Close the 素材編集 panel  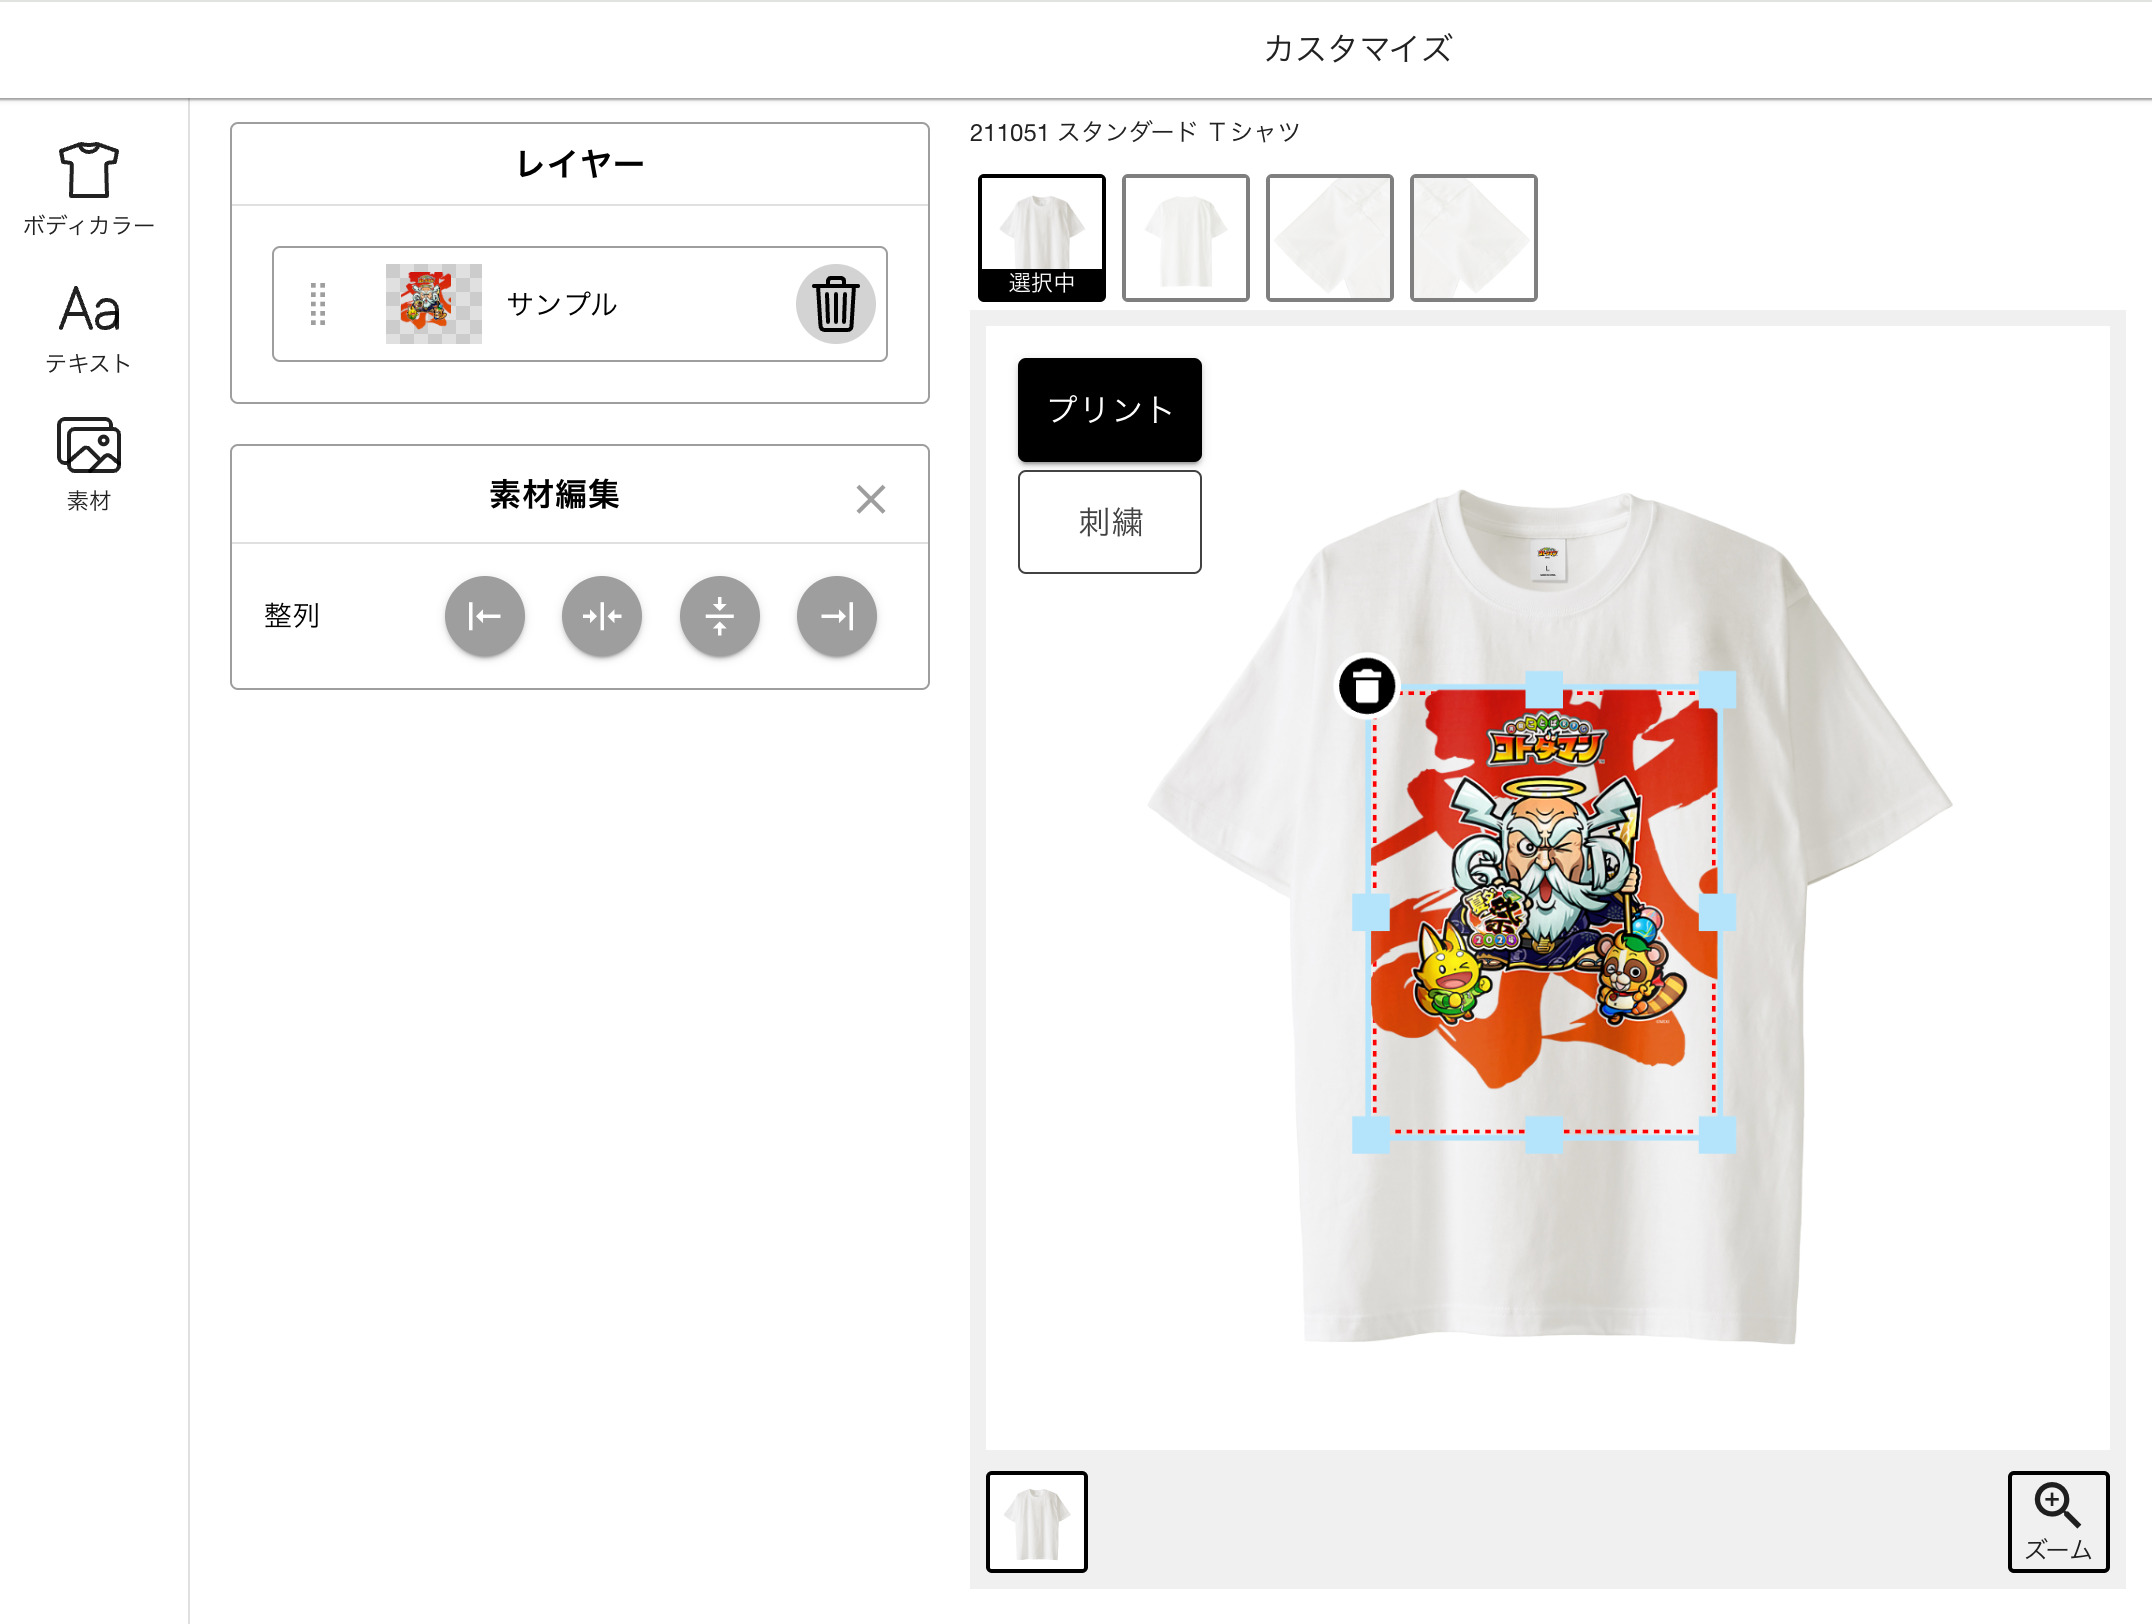pyautogui.click(x=871, y=498)
